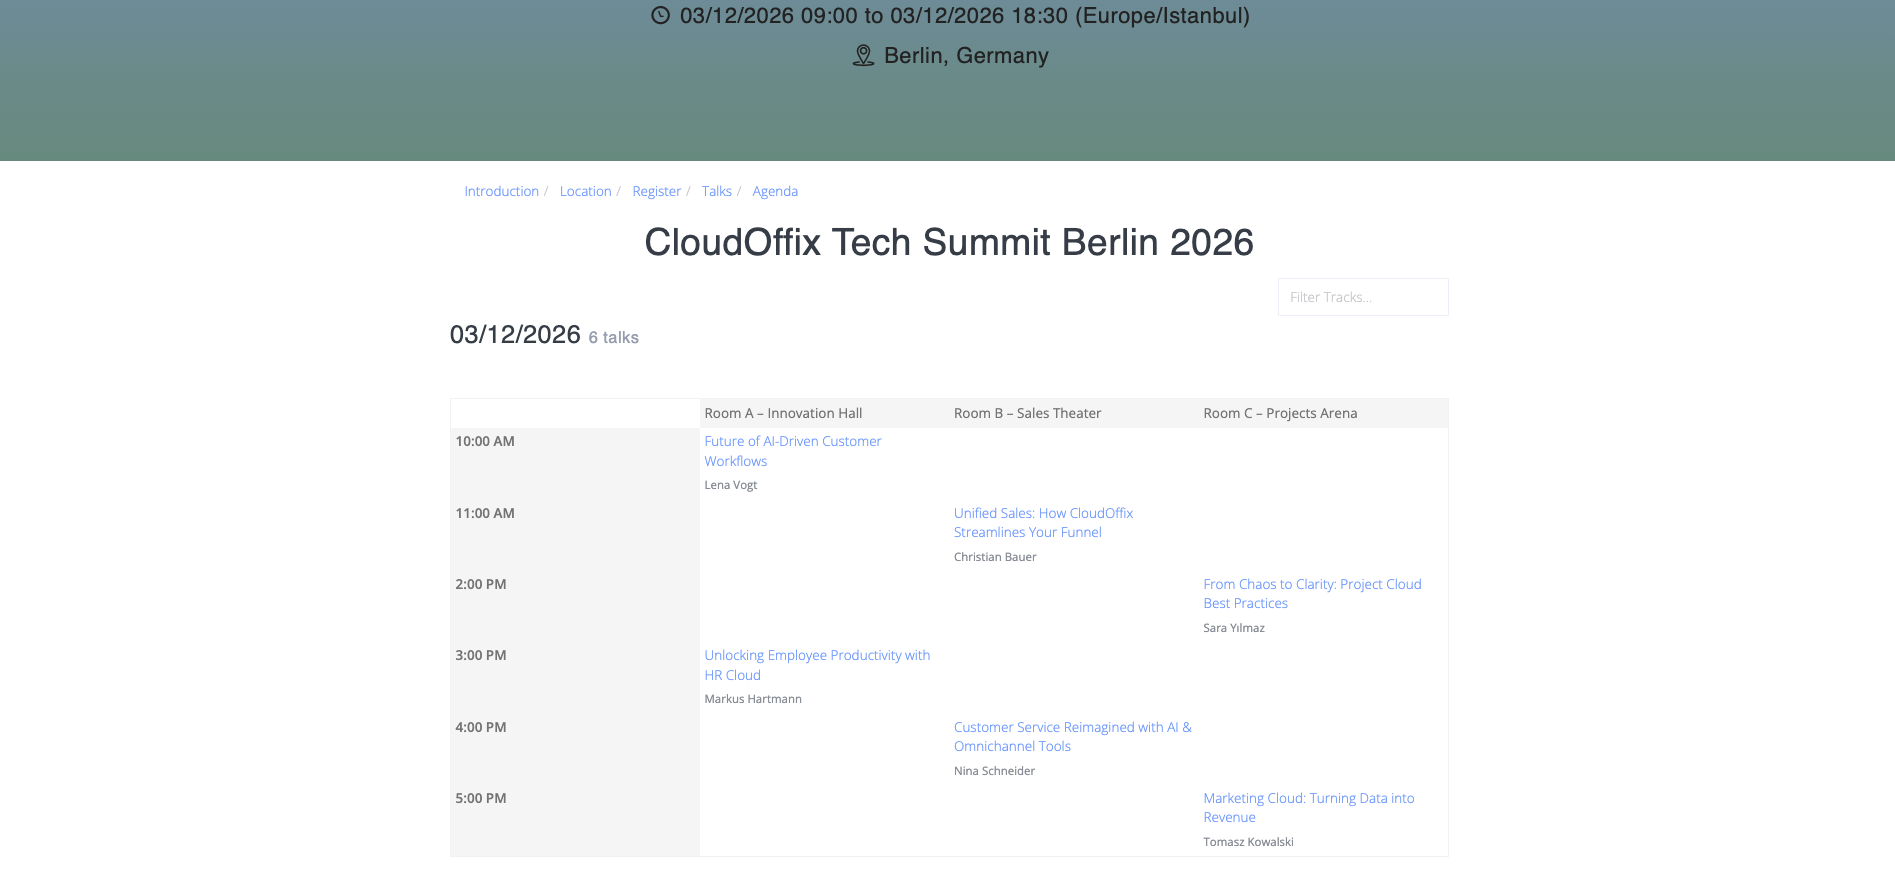The height and width of the screenshot is (872, 1895).
Task: Go to the Register page link
Action: 656,191
